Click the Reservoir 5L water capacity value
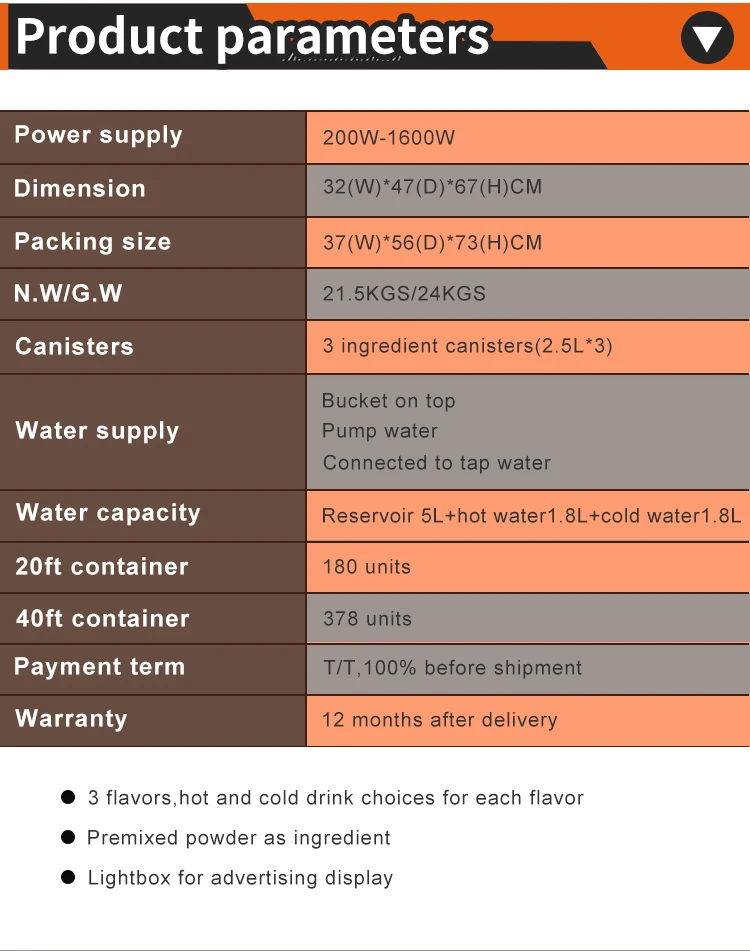This screenshot has width=750, height=951. pyautogui.click(x=531, y=516)
